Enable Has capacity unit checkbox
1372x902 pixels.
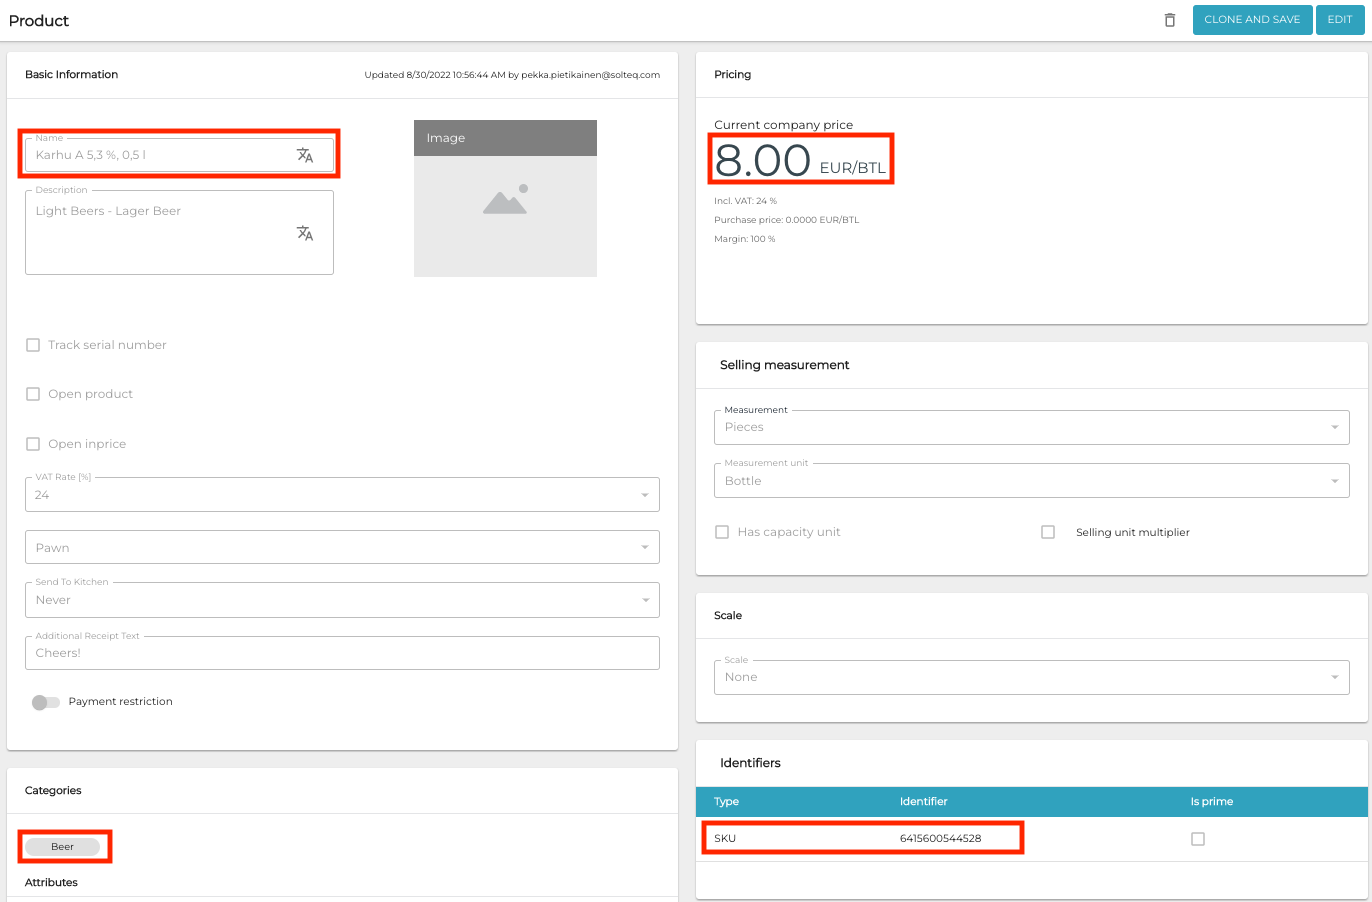[x=722, y=532]
